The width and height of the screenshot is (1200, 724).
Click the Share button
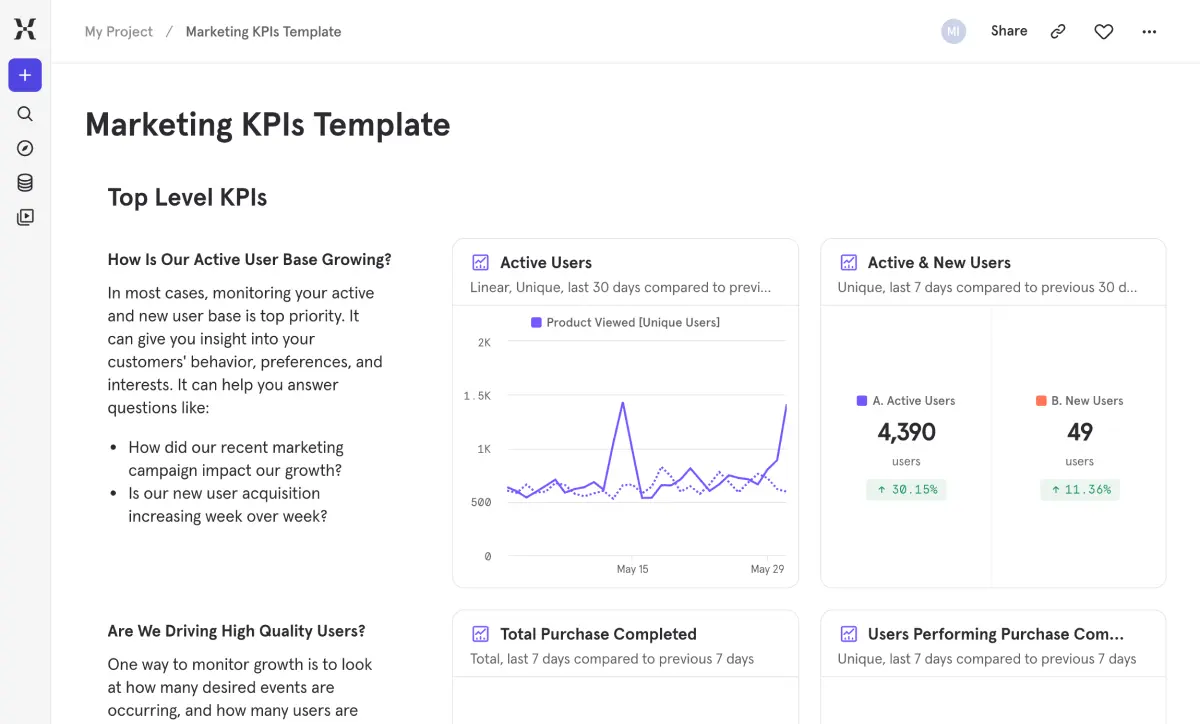1008,31
